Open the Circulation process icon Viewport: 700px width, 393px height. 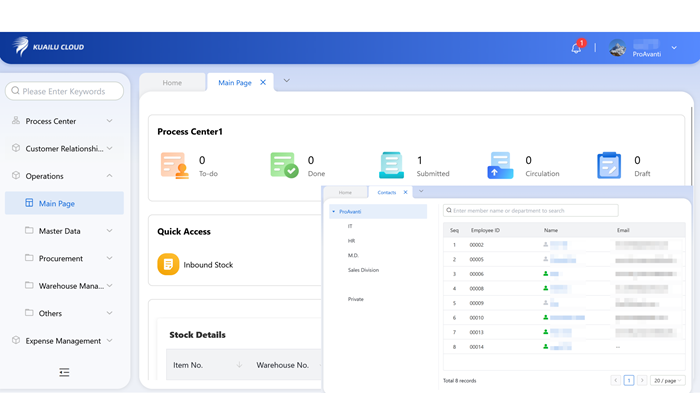500,165
